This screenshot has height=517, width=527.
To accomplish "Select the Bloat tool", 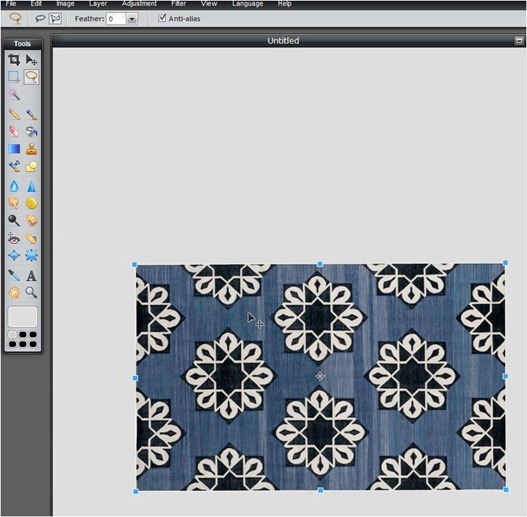I will [x=14, y=255].
